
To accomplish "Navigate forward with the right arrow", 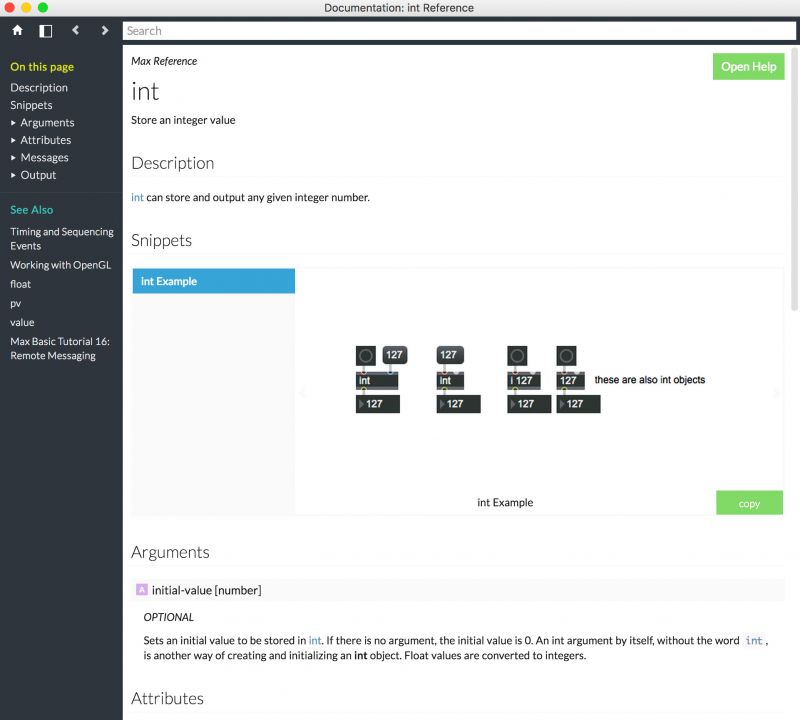I will point(105,31).
